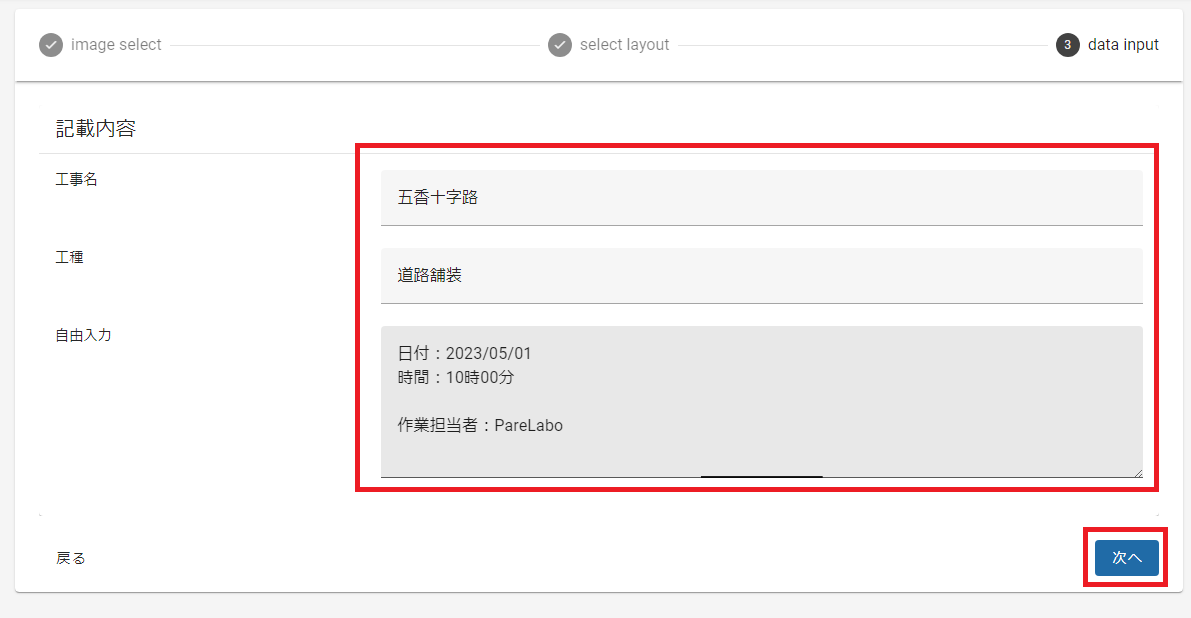Open the 'select layout' step label
This screenshot has width=1191, height=618.
624,45
